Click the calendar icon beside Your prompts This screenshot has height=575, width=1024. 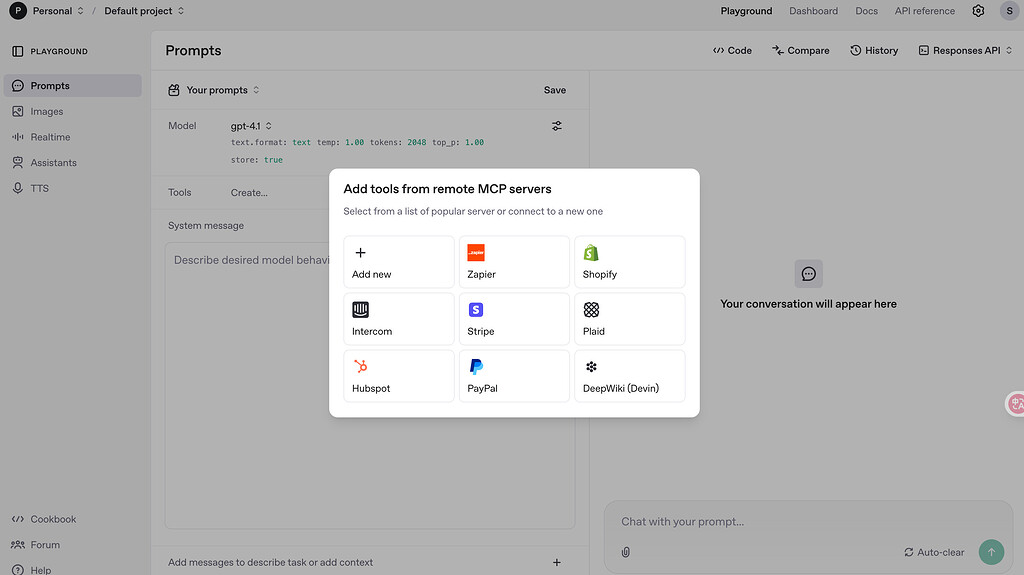click(x=174, y=90)
